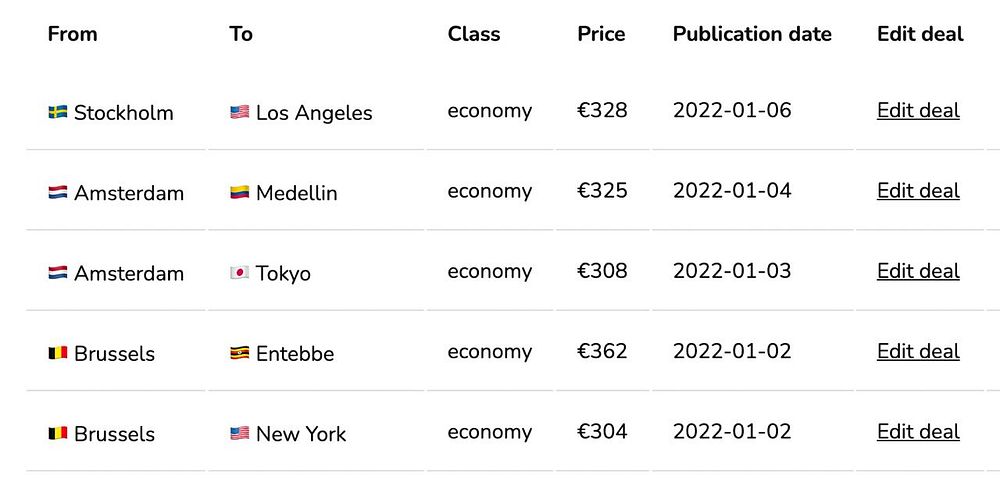Click the Japanese flag beside Tokyo
This screenshot has width=1000, height=486.
240,273
